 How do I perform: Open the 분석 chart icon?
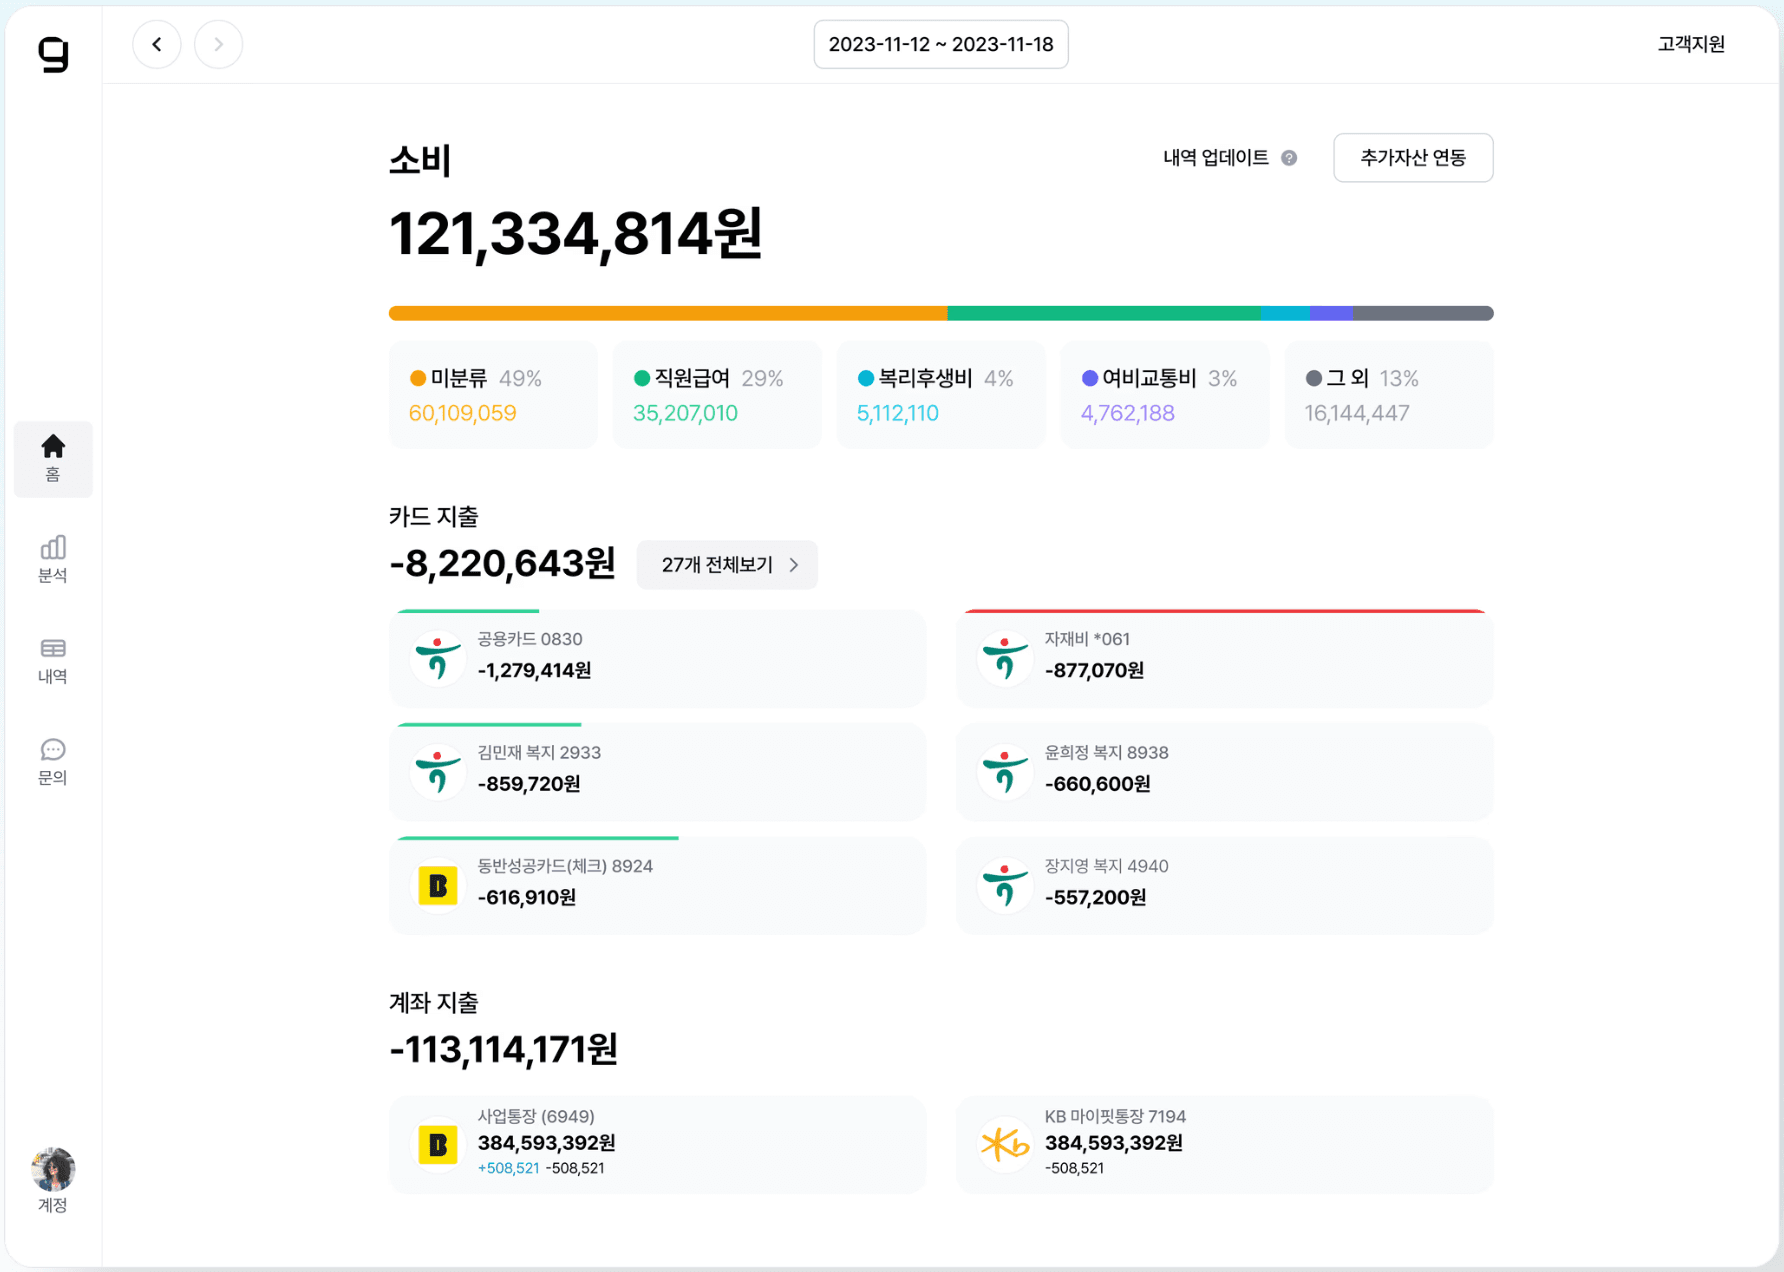pos(53,559)
